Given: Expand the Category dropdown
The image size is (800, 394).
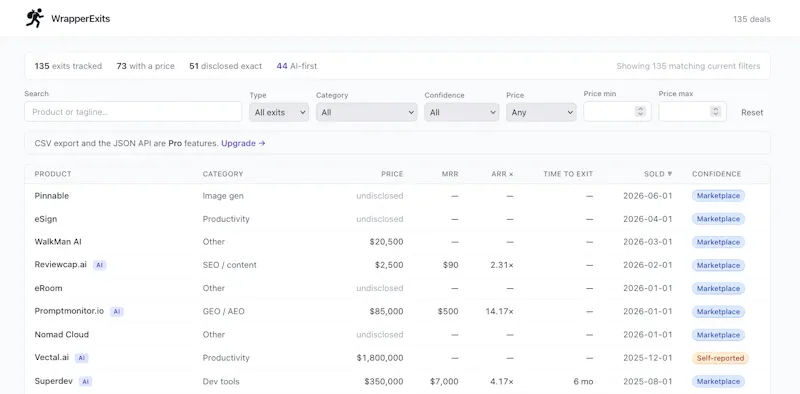Looking at the screenshot, I should tap(366, 112).
